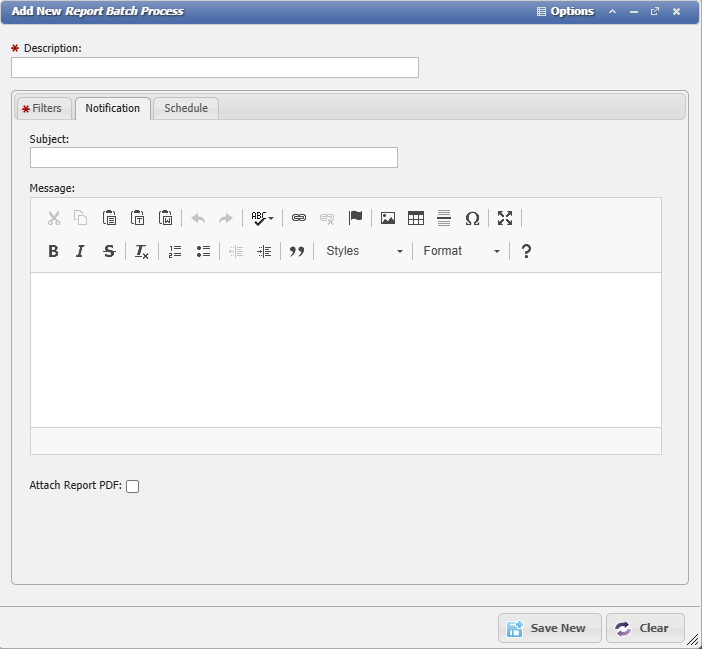Screen dimensions: 702x649
Task: Open the Styles dropdown
Action: click(364, 251)
